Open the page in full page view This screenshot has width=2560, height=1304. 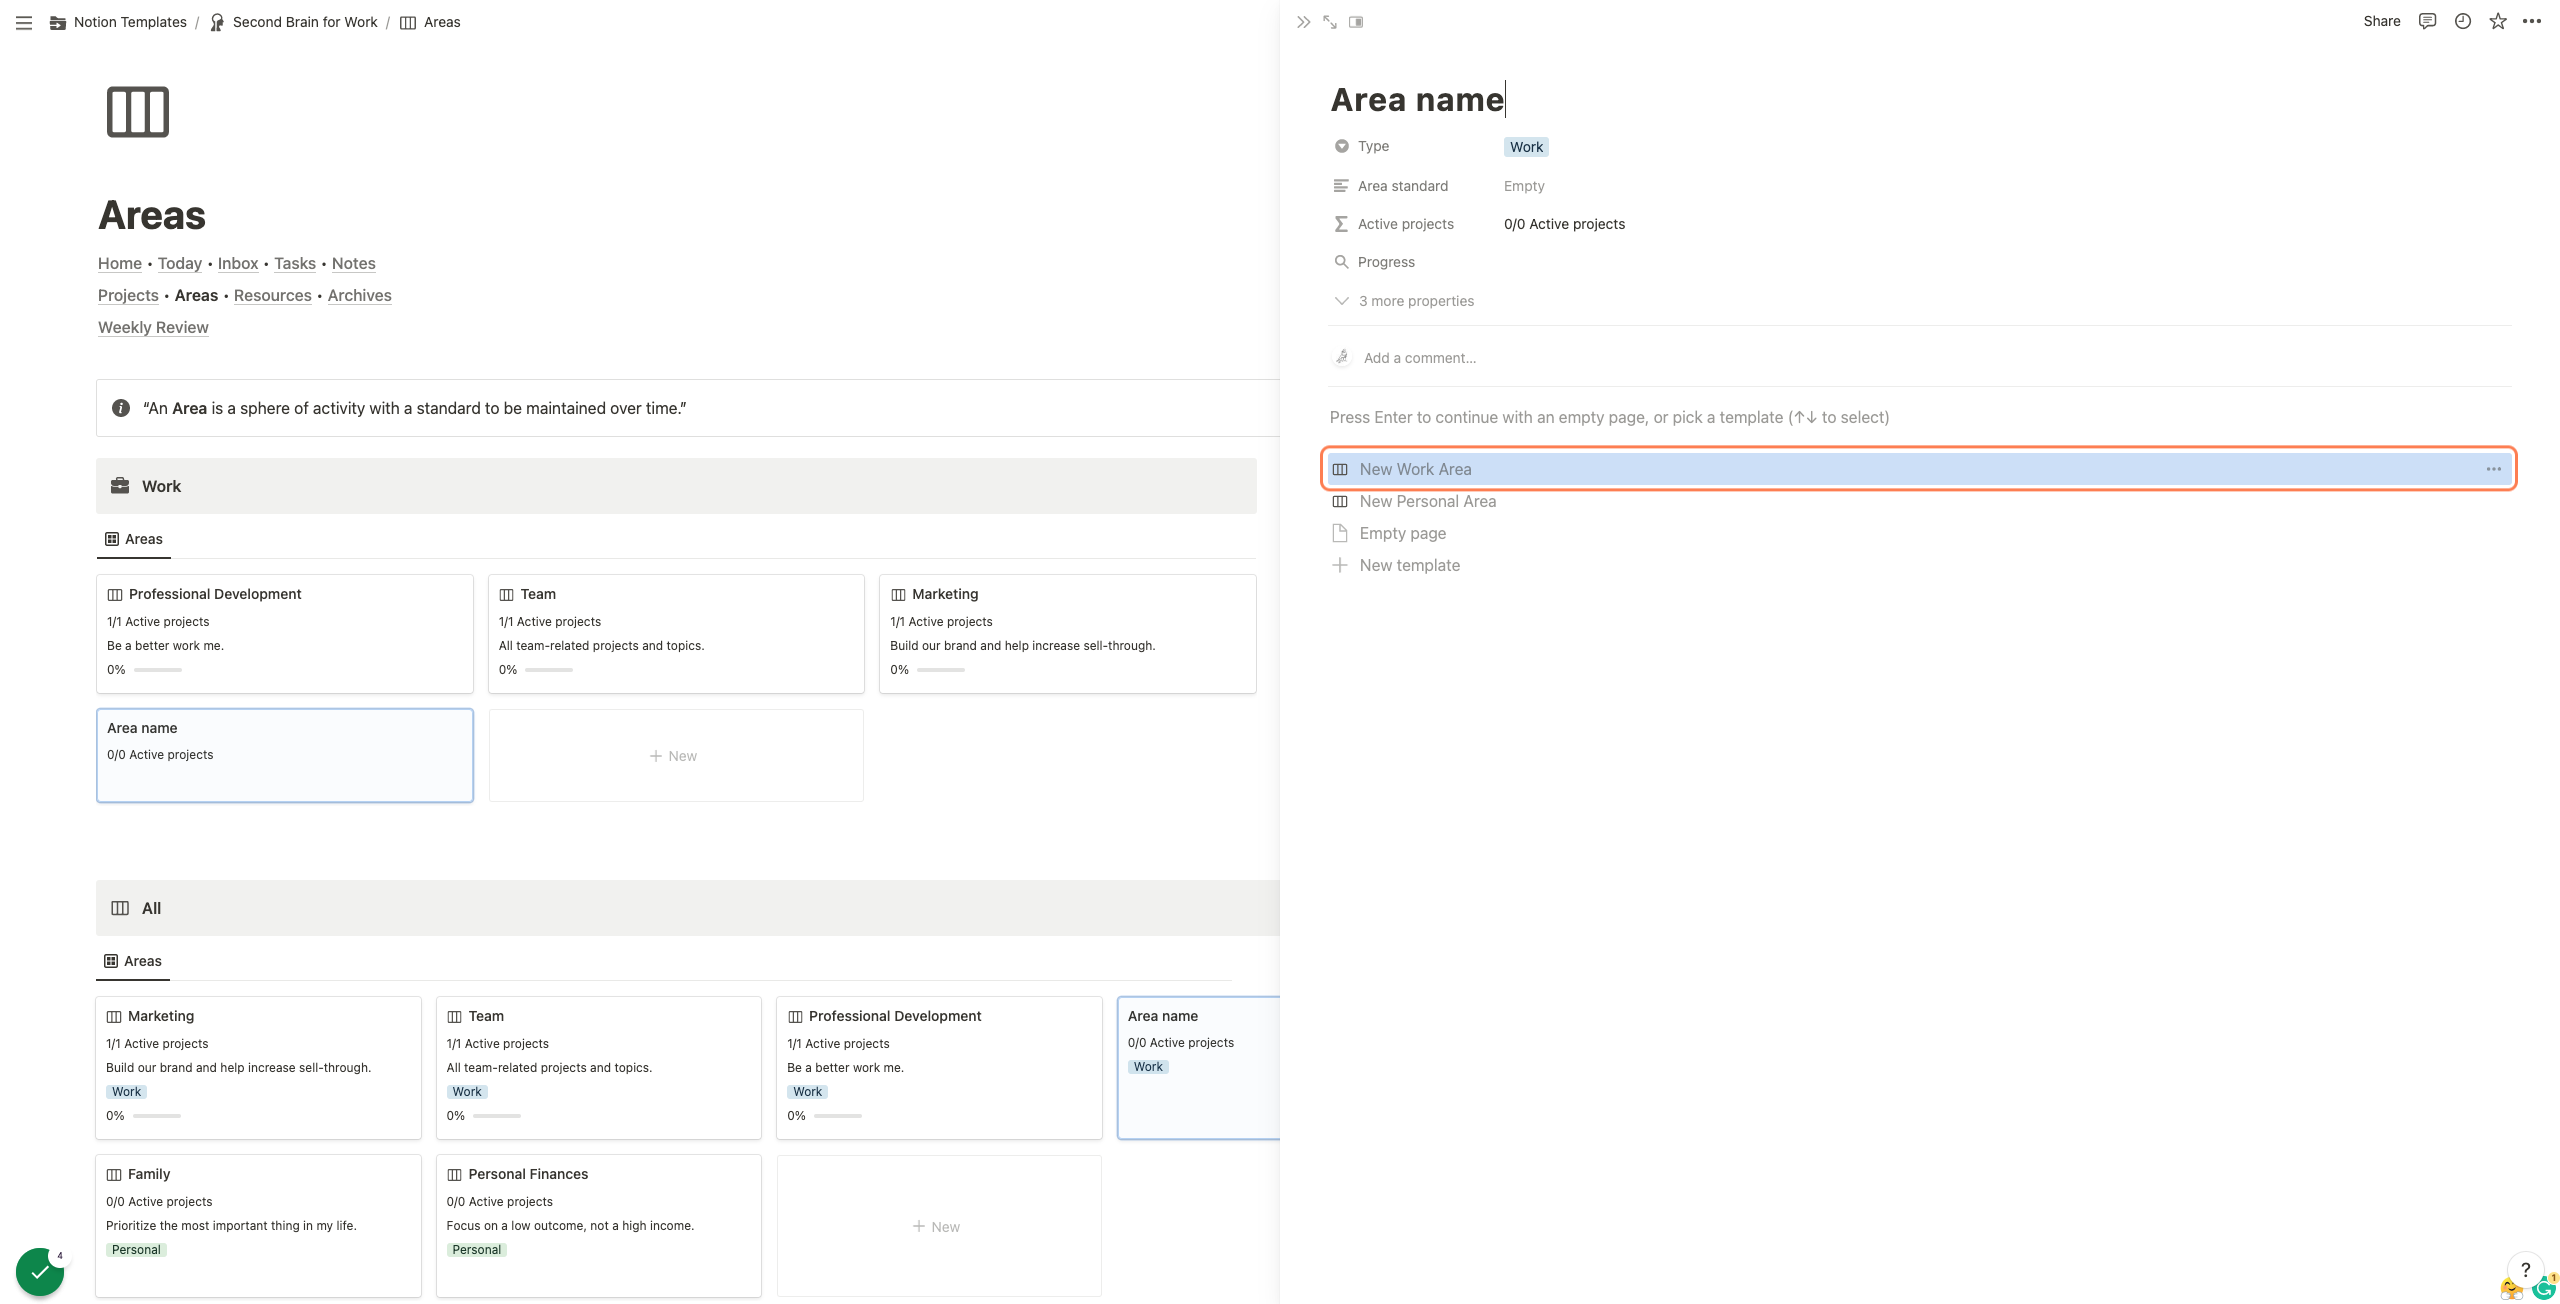coord(1330,22)
